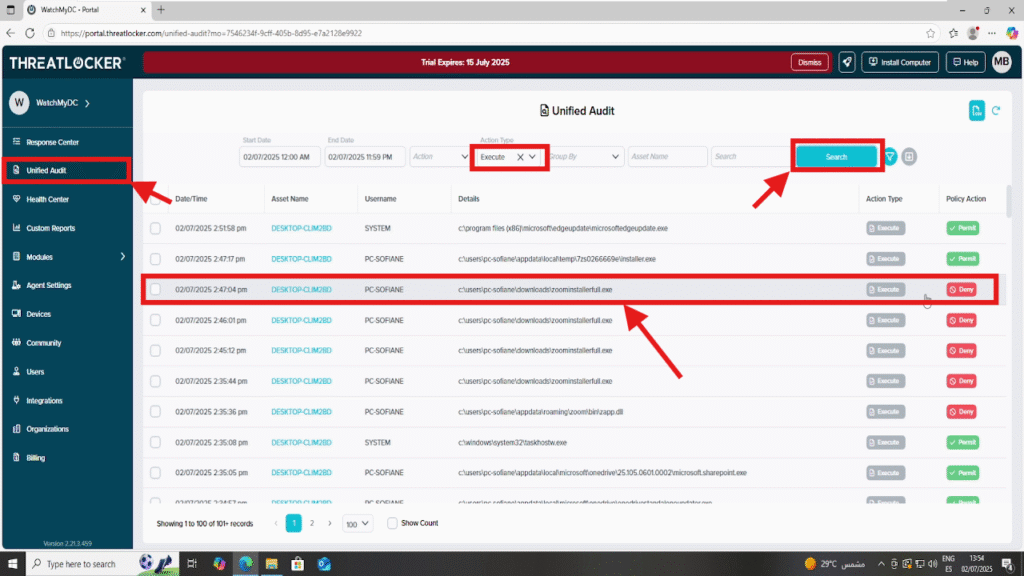Click the Asset Name filter field

[x=667, y=157]
